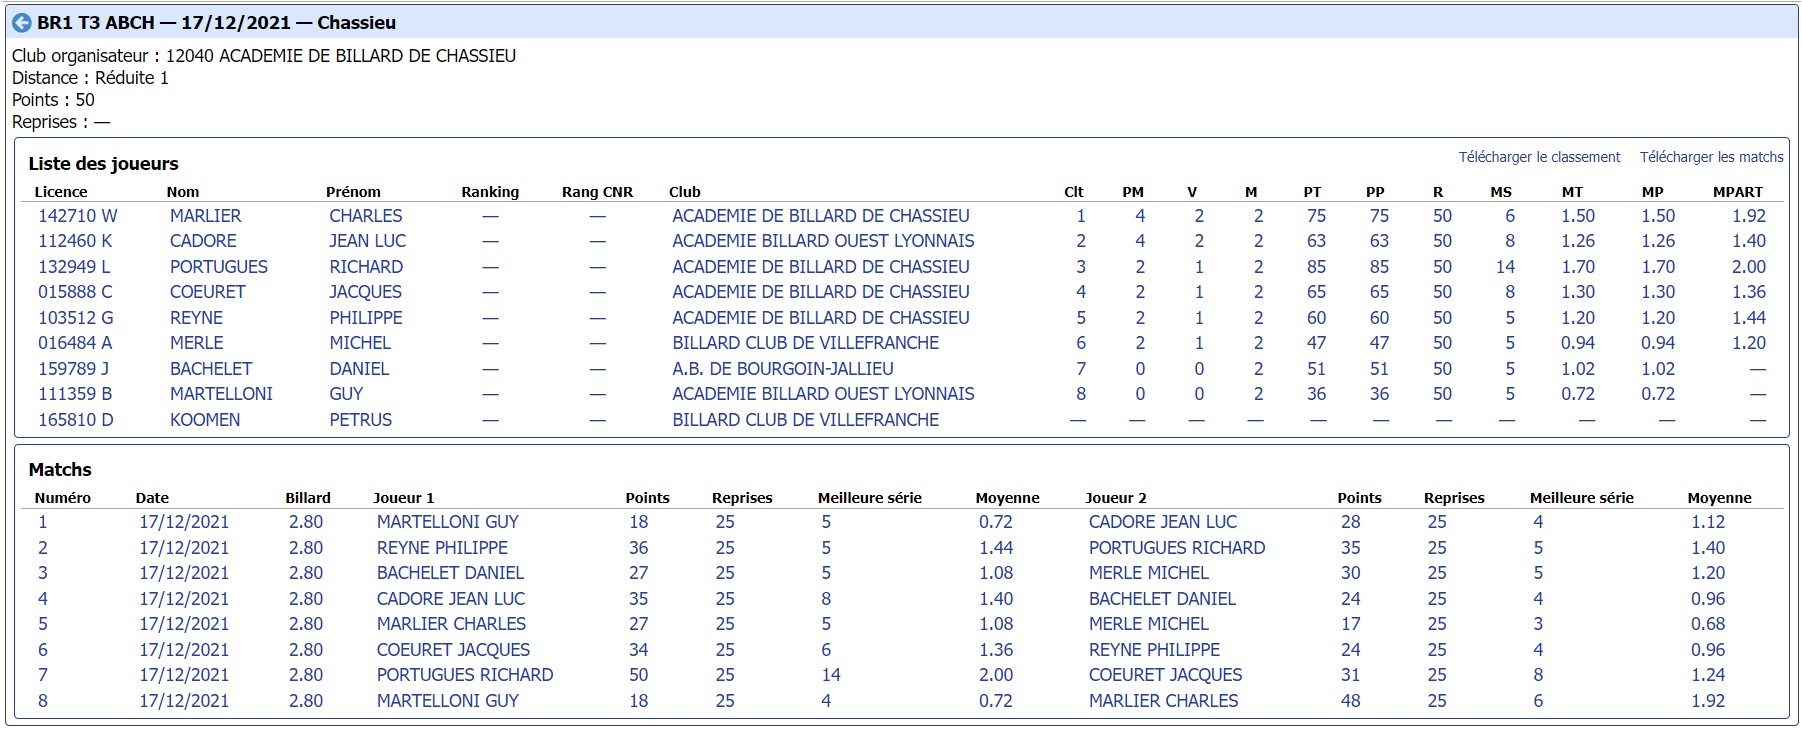The width and height of the screenshot is (1802, 730).
Task: Open player KOOMEN in players list
Action: pos(205,420)
